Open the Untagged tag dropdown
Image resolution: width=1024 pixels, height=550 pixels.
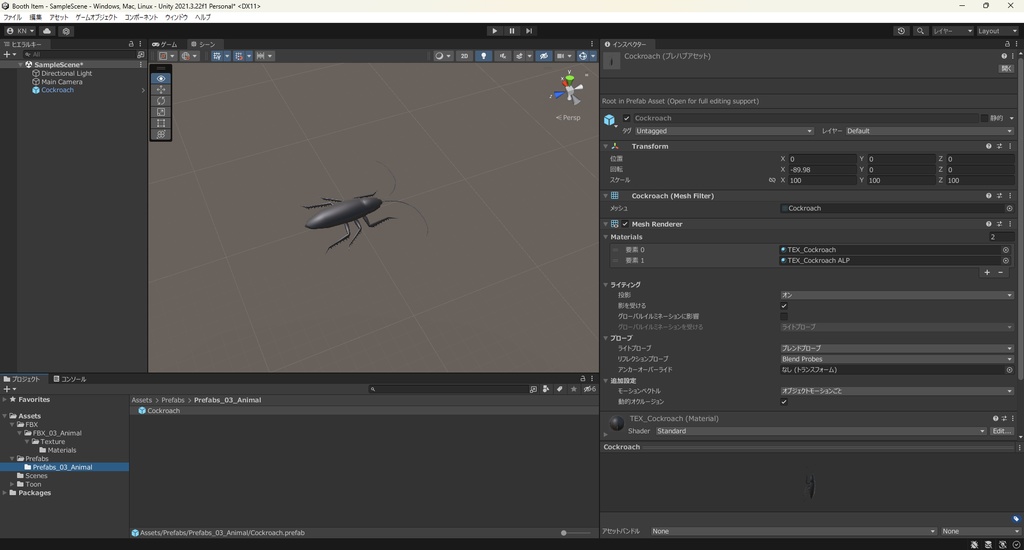tap(724, 131)
